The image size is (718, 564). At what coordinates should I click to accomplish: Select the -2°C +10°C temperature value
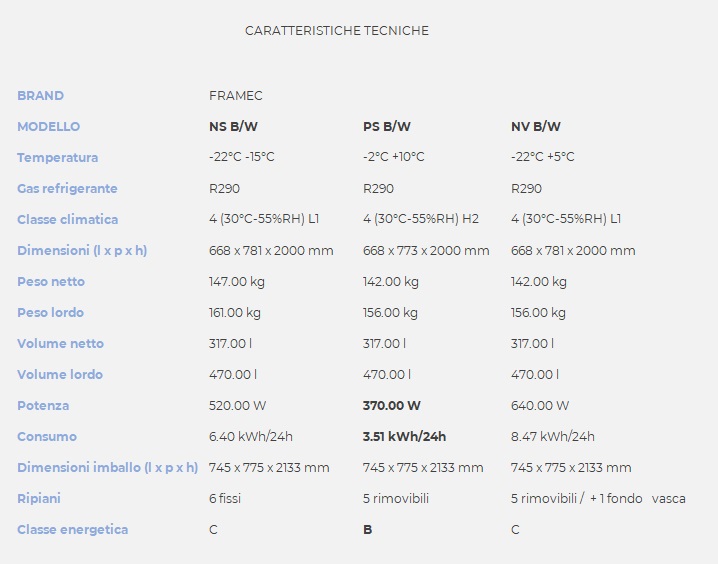pyautogui.click(x=394, y=157)
